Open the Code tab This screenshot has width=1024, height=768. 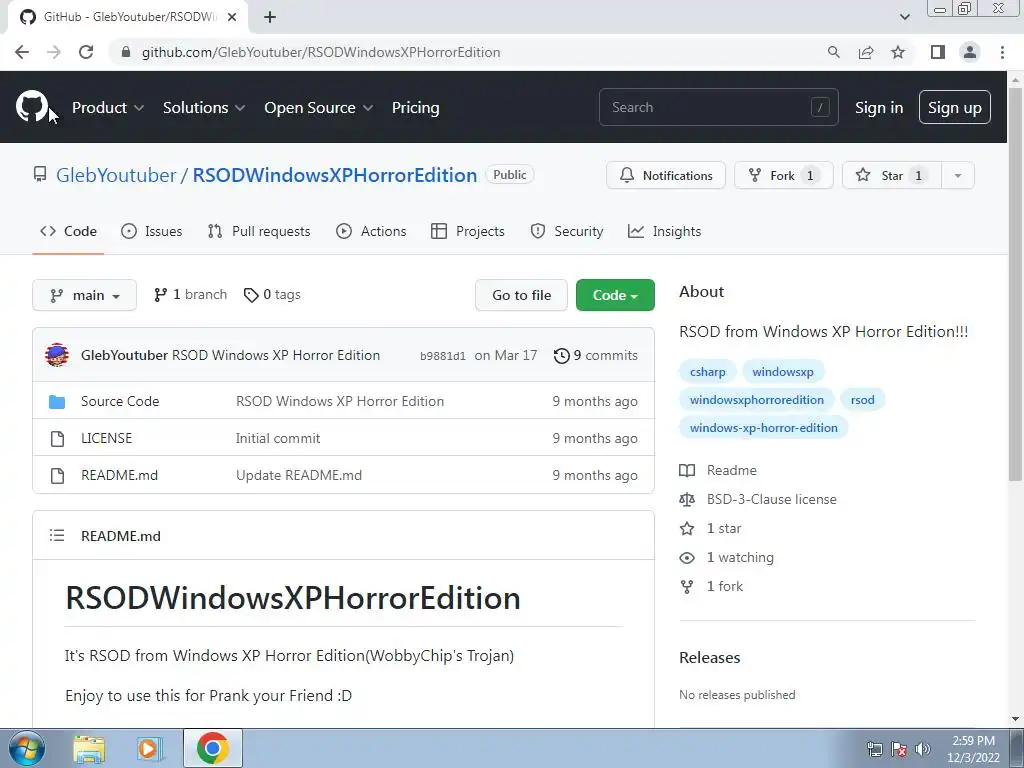click(x=68, y=231)
